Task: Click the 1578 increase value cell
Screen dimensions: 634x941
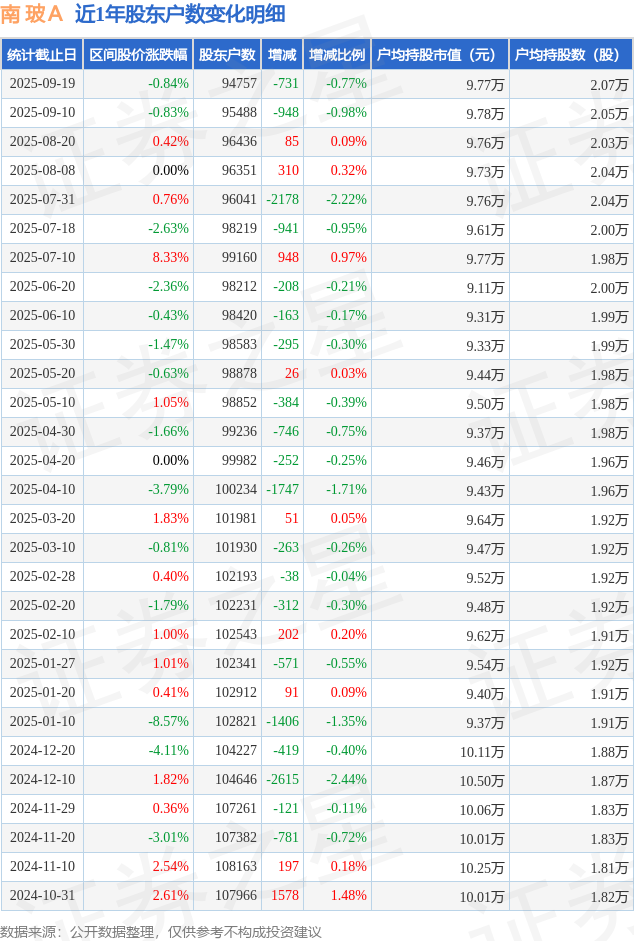Action: click(x=284, y=896)
